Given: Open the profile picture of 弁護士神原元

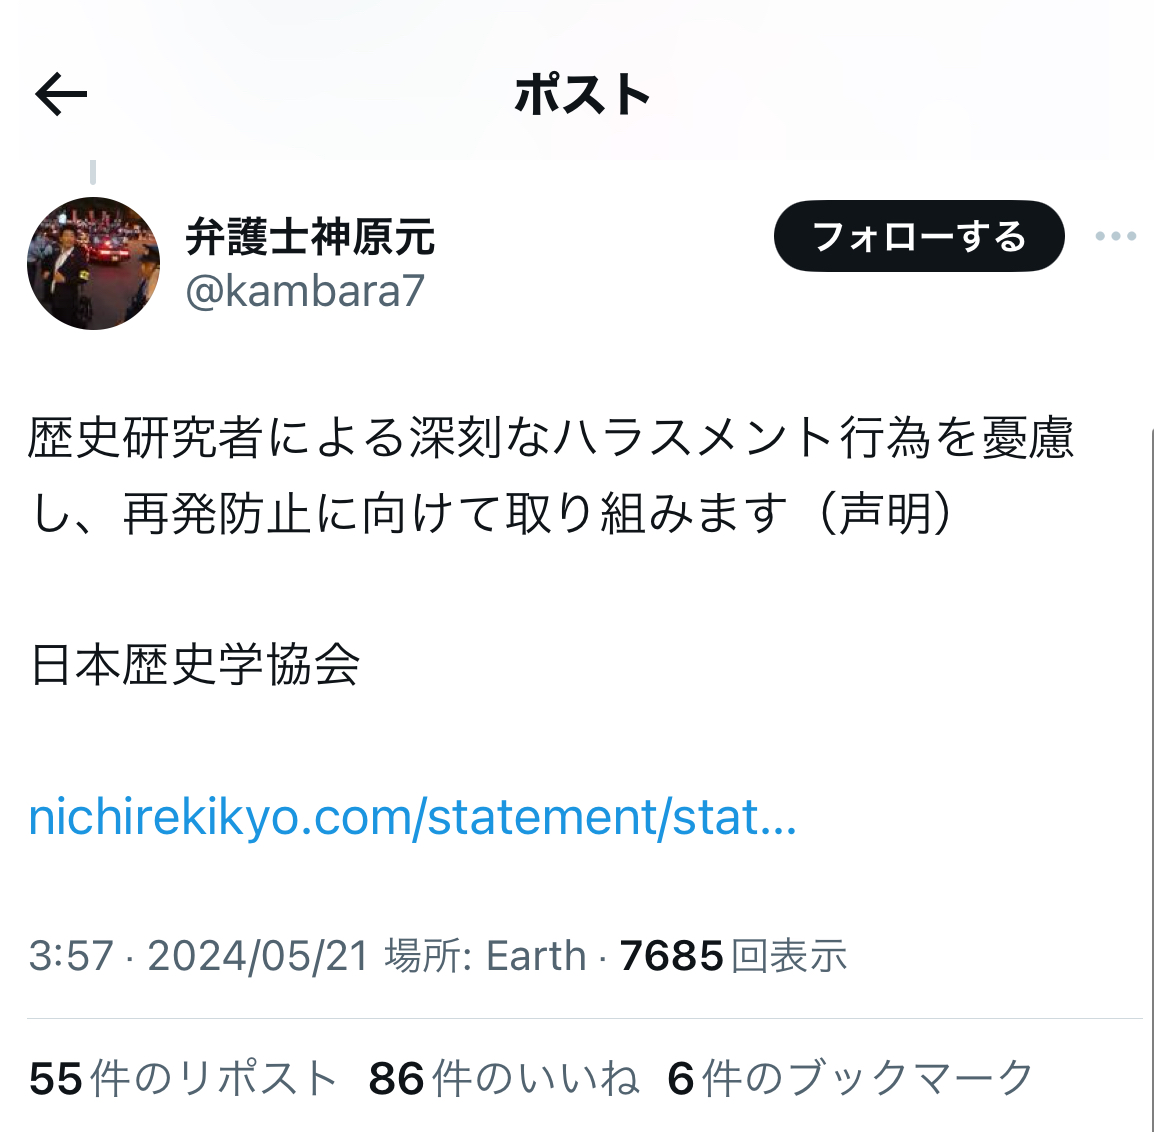Looking at the screenshot, I should (93, 263).
